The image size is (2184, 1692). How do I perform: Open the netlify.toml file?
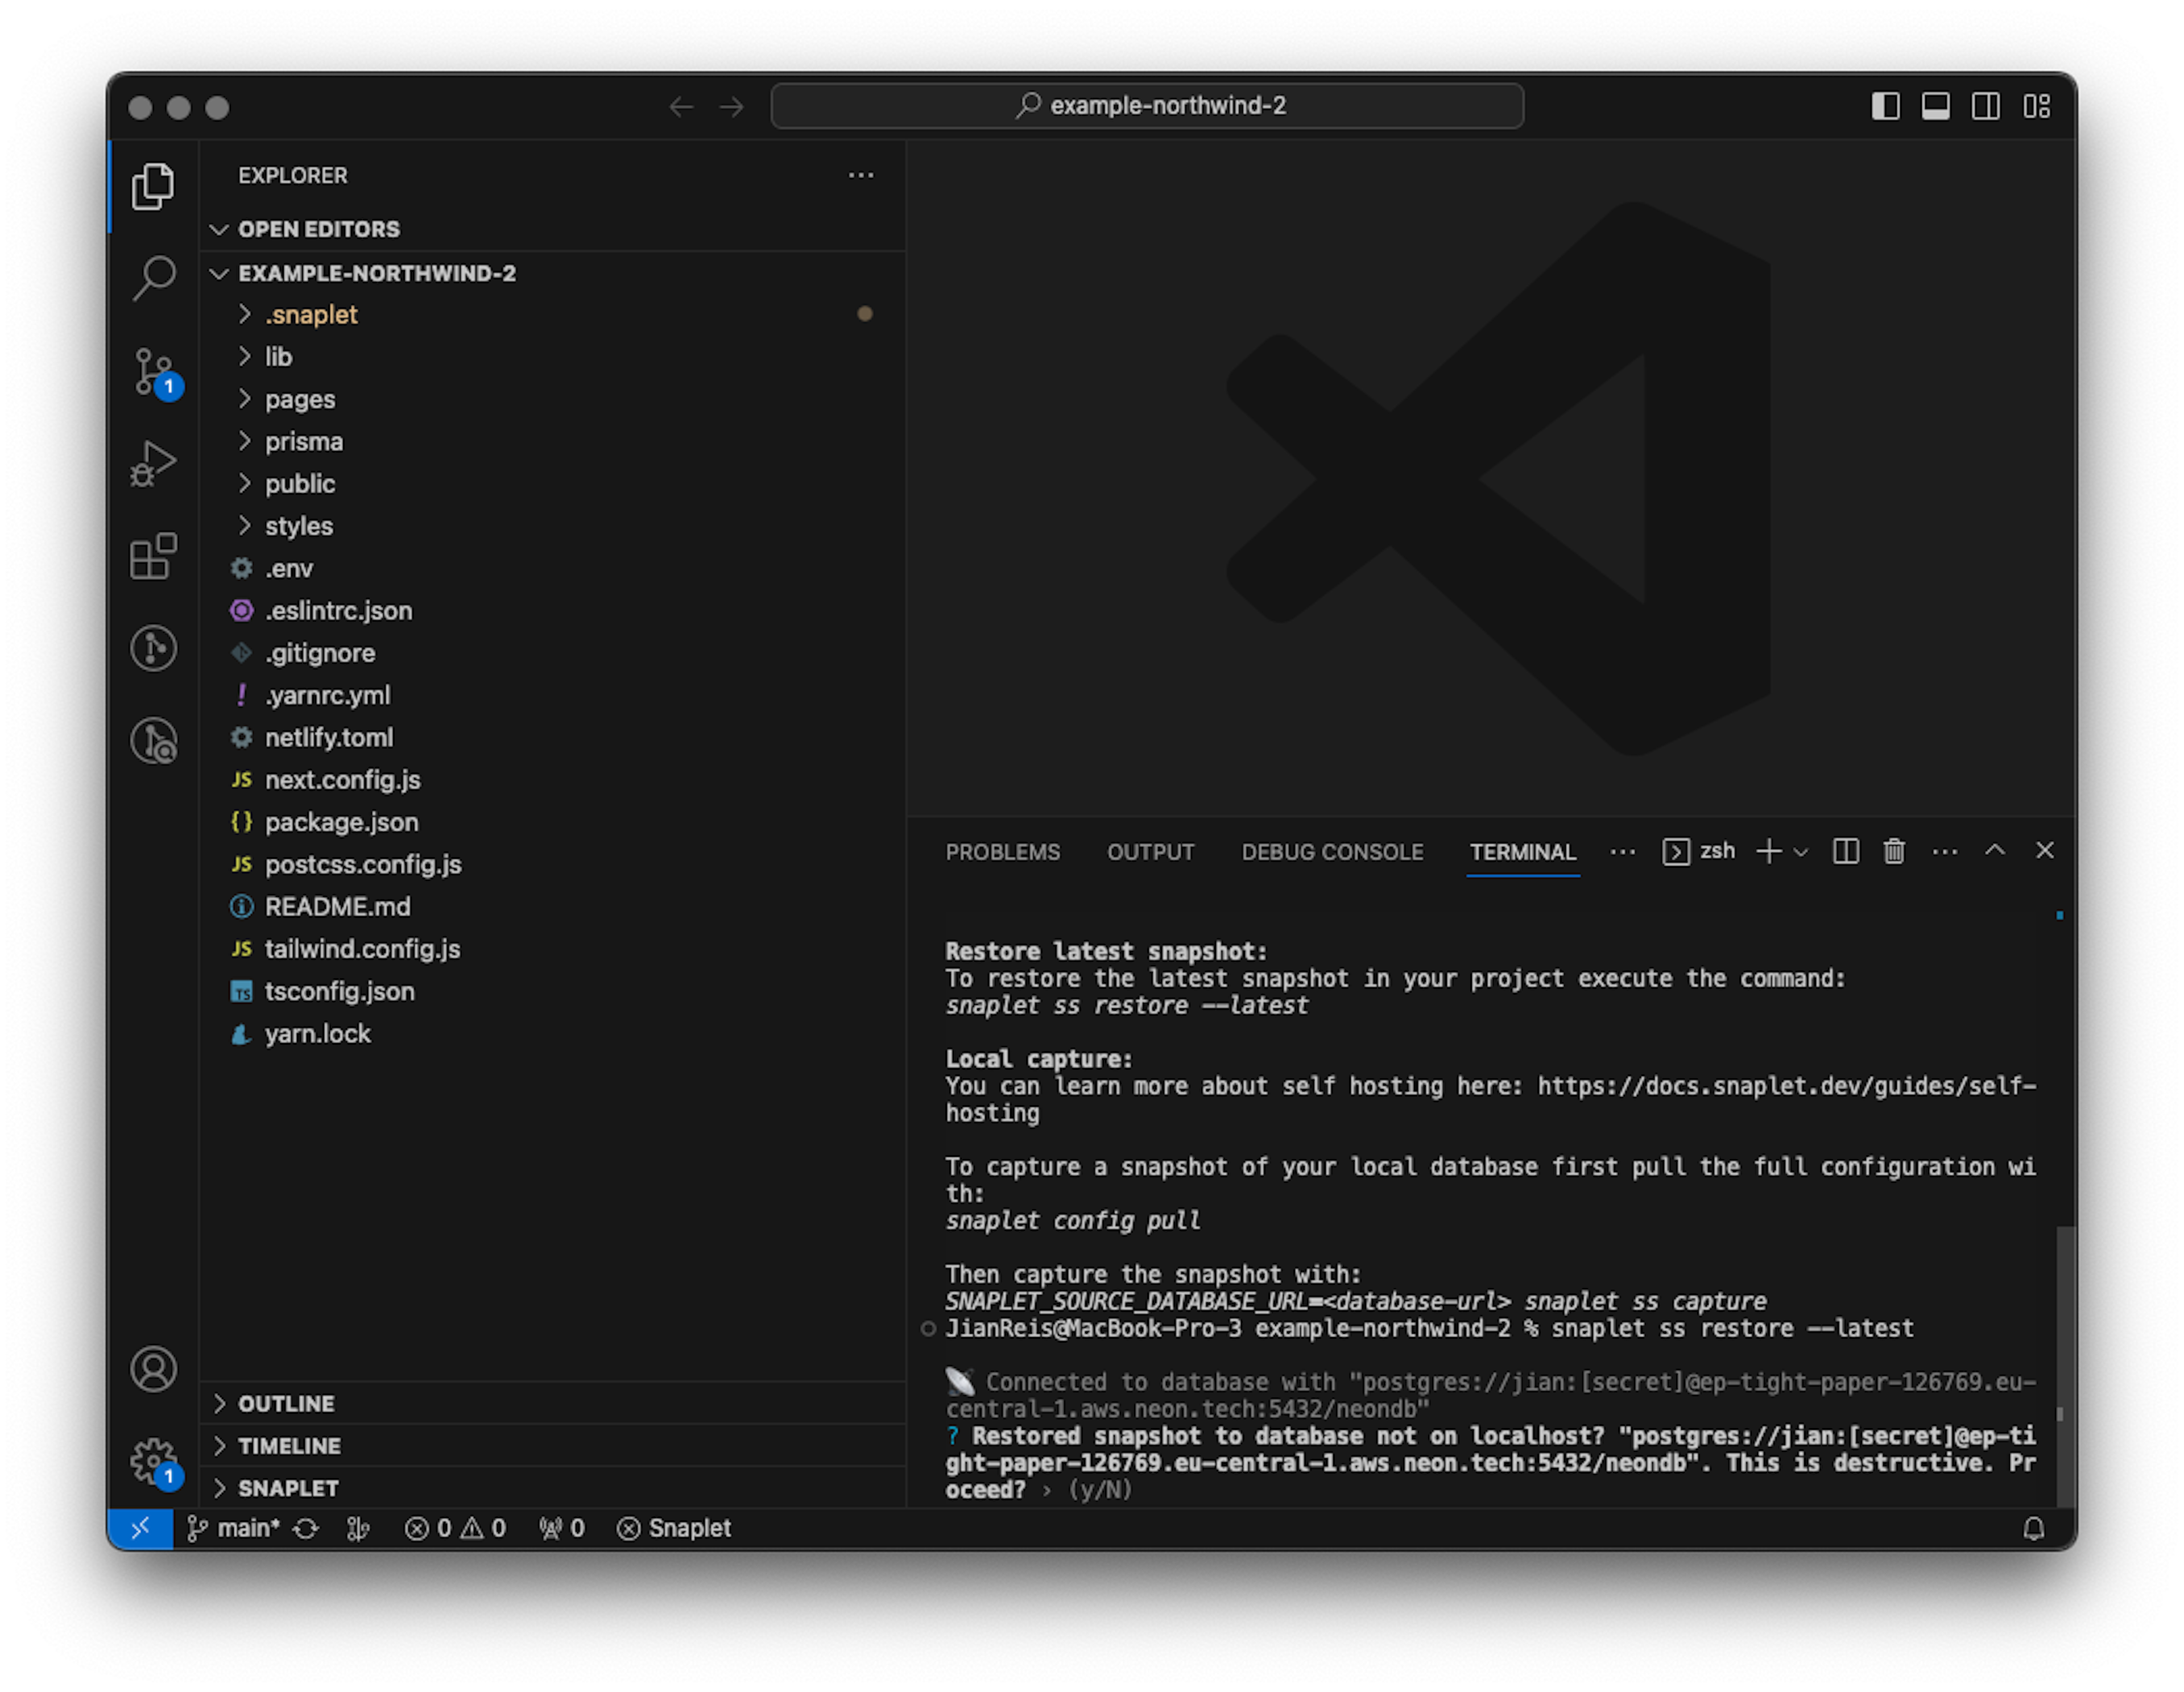coord(554,737)
